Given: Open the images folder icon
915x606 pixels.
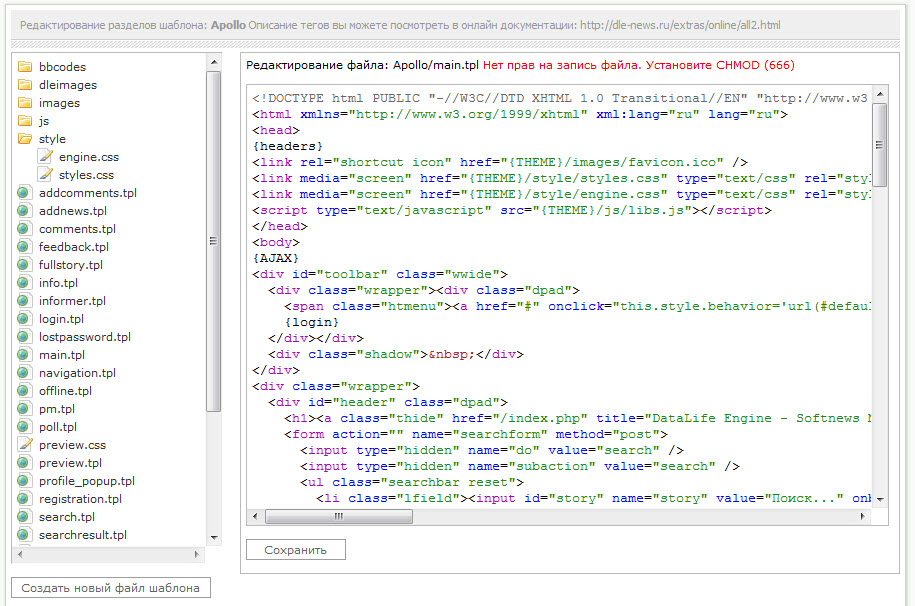Looking at the screenshot, I should pos(25,102).
